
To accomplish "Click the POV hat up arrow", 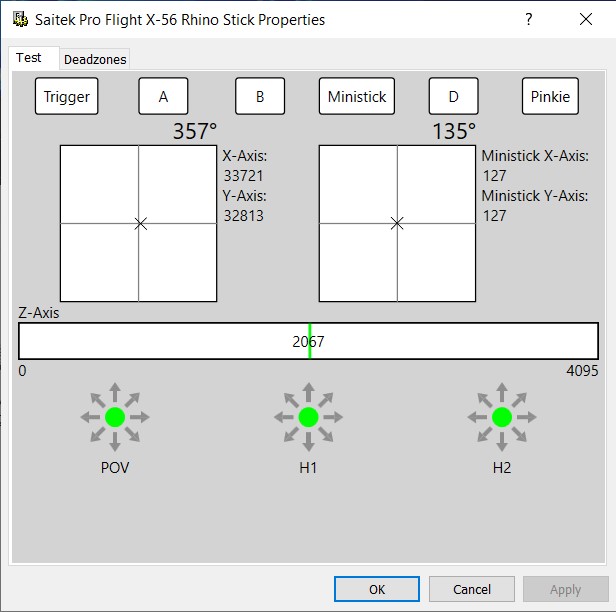I will click(115, 392).
